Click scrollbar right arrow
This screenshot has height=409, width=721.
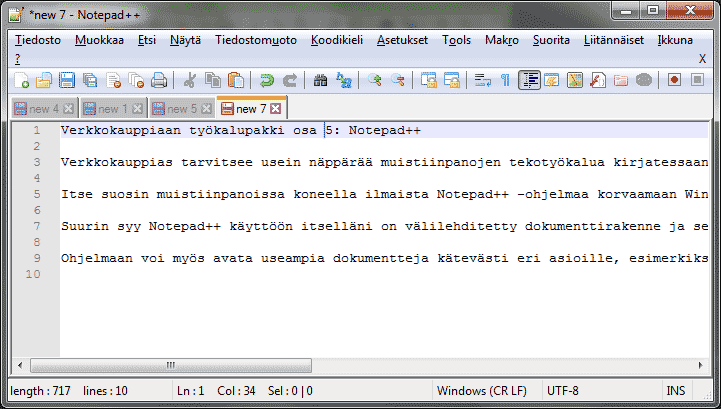coord(700,365)
